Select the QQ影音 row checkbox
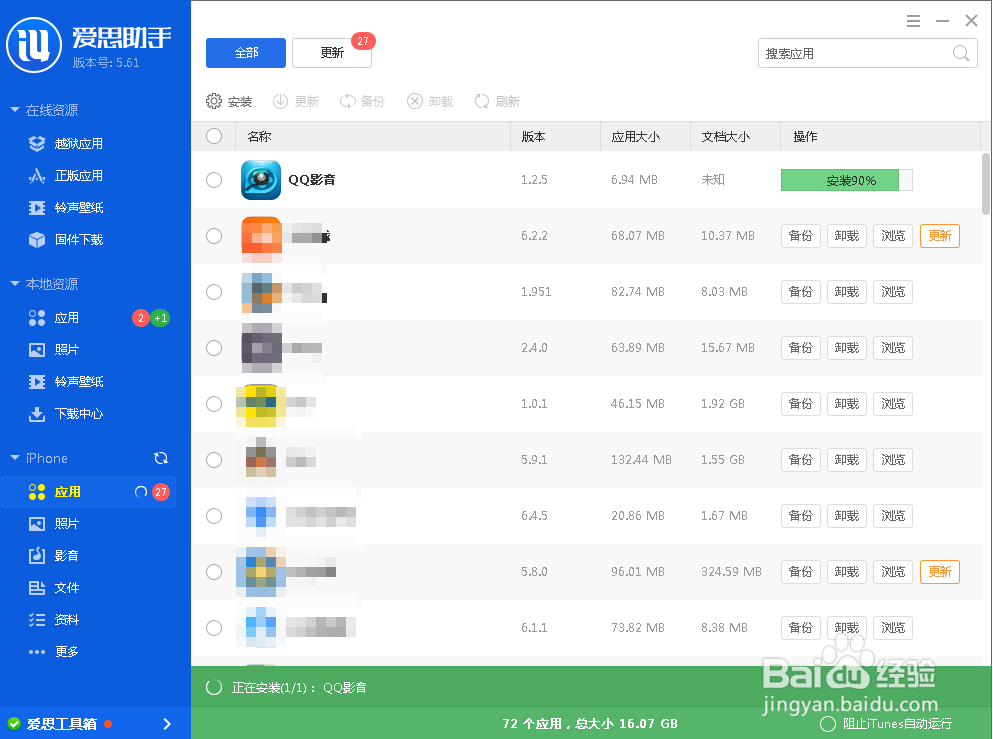This screenshot has width=993, height=739. click(214, 180)
